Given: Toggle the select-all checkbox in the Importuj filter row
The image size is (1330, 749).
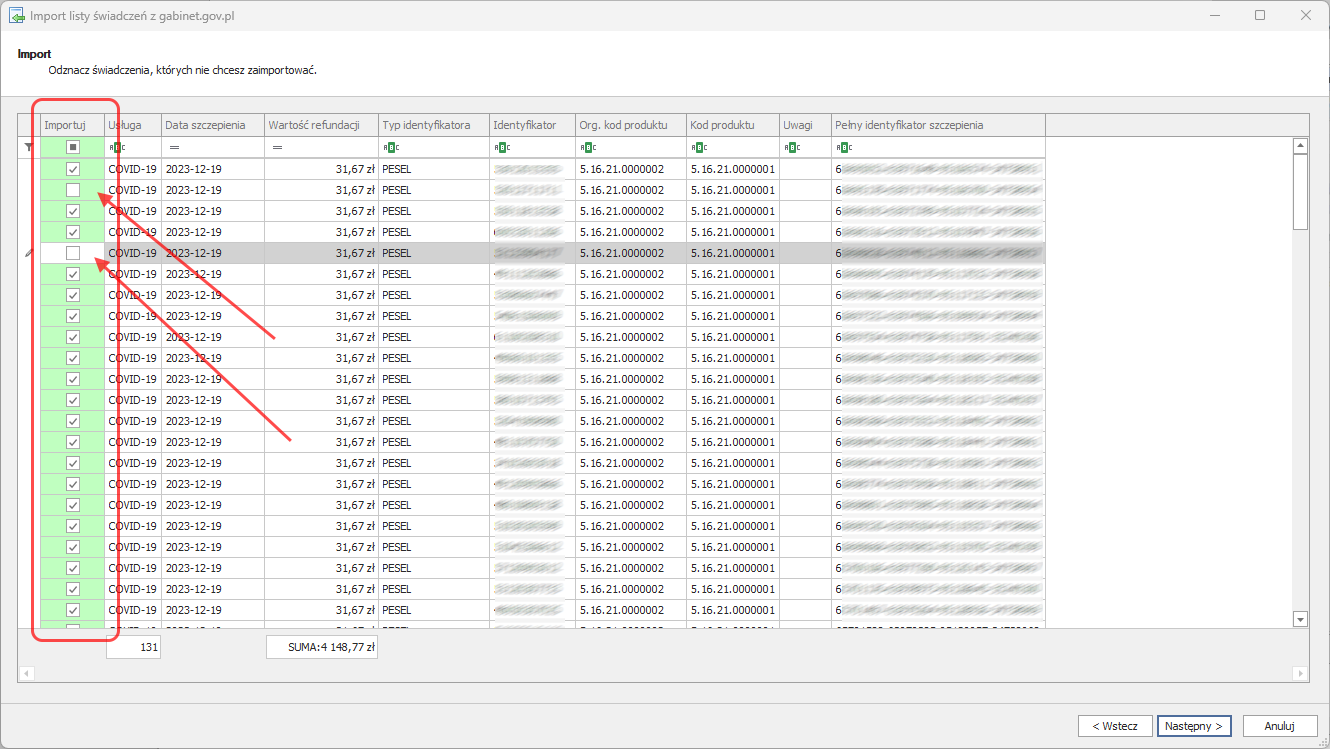Looking at the screenshot, I should click(x=73, y=147).
